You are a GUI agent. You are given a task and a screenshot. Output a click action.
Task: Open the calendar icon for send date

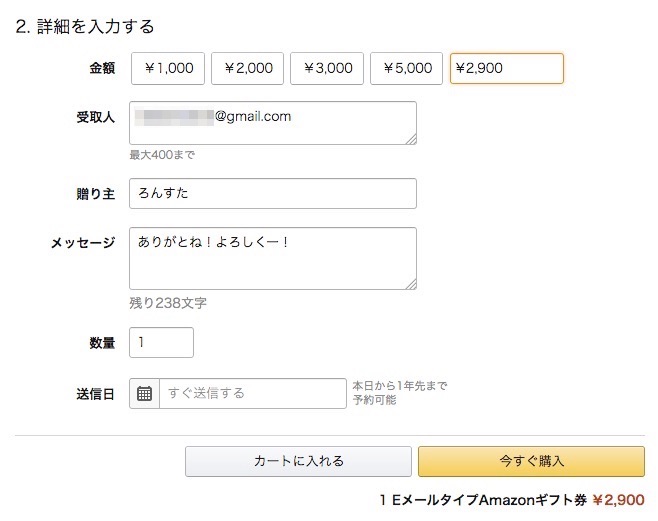coord(144,393)
